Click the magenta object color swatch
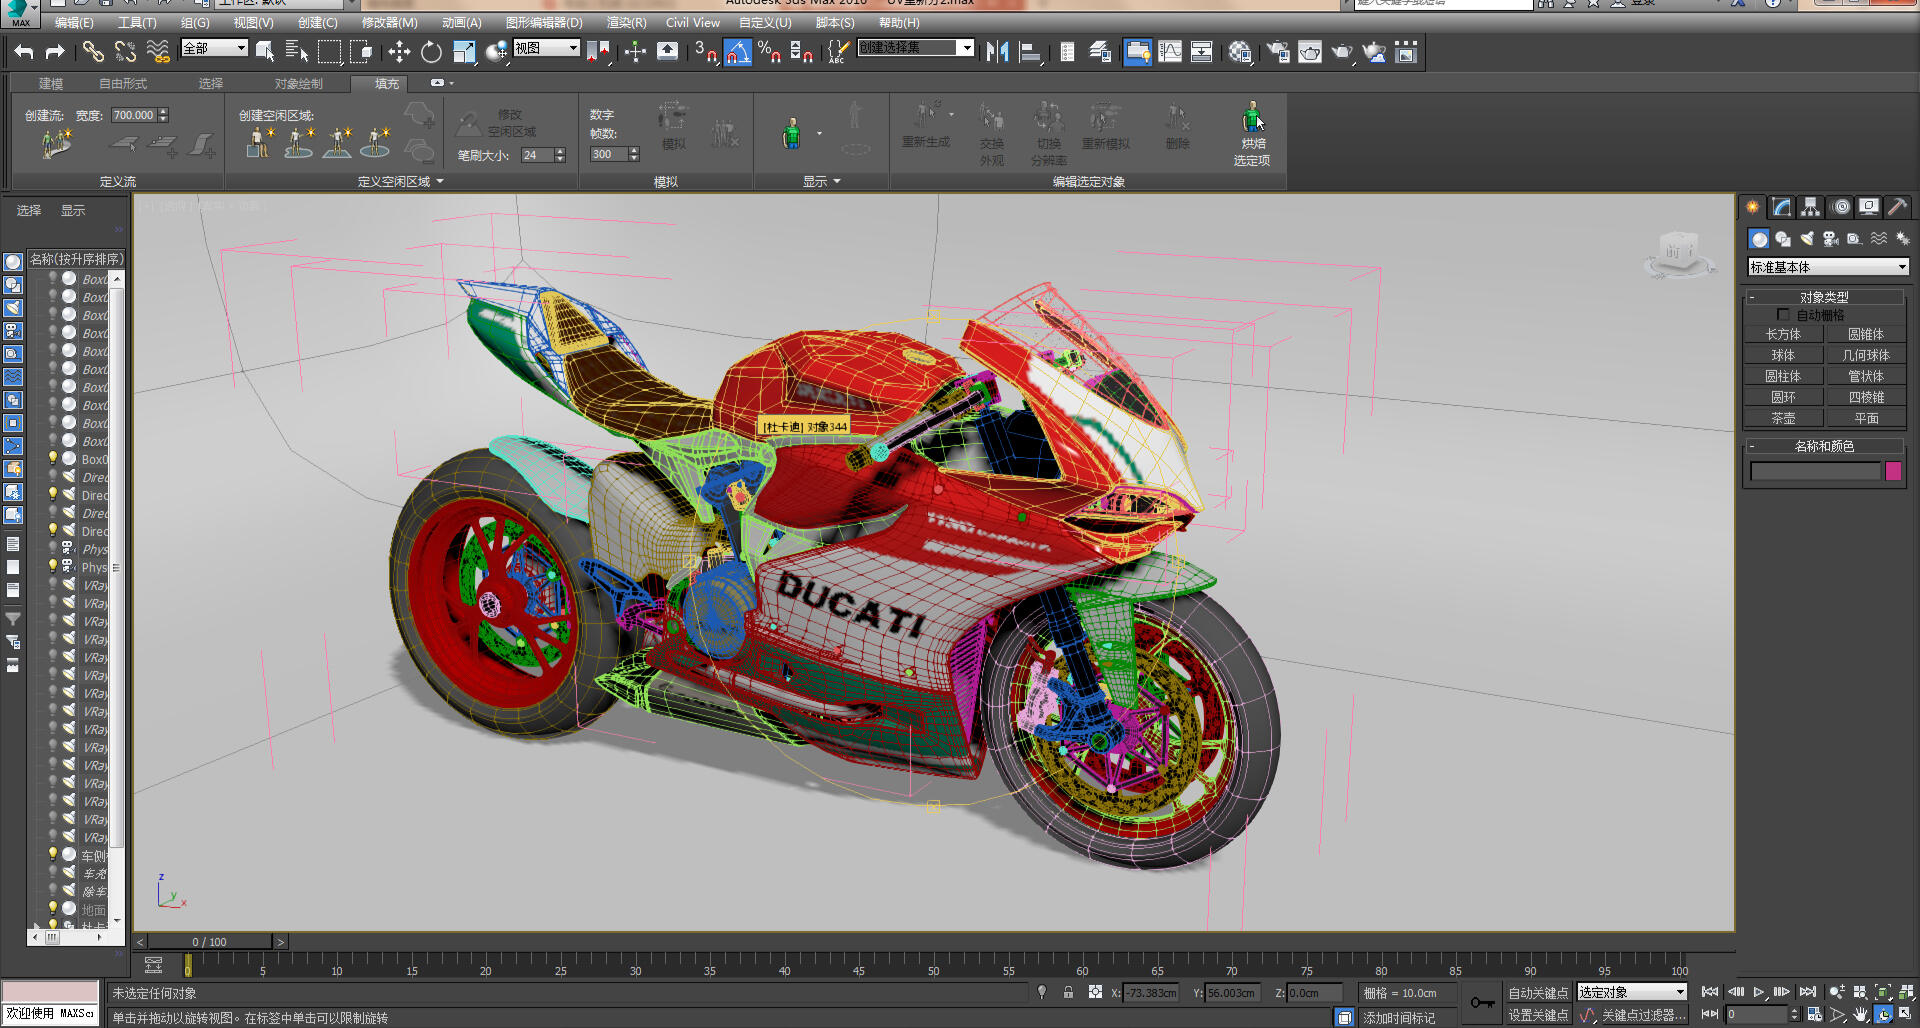This screenshot has height=1028, width=1920. pyautogui.click(x=1893, y=471)
